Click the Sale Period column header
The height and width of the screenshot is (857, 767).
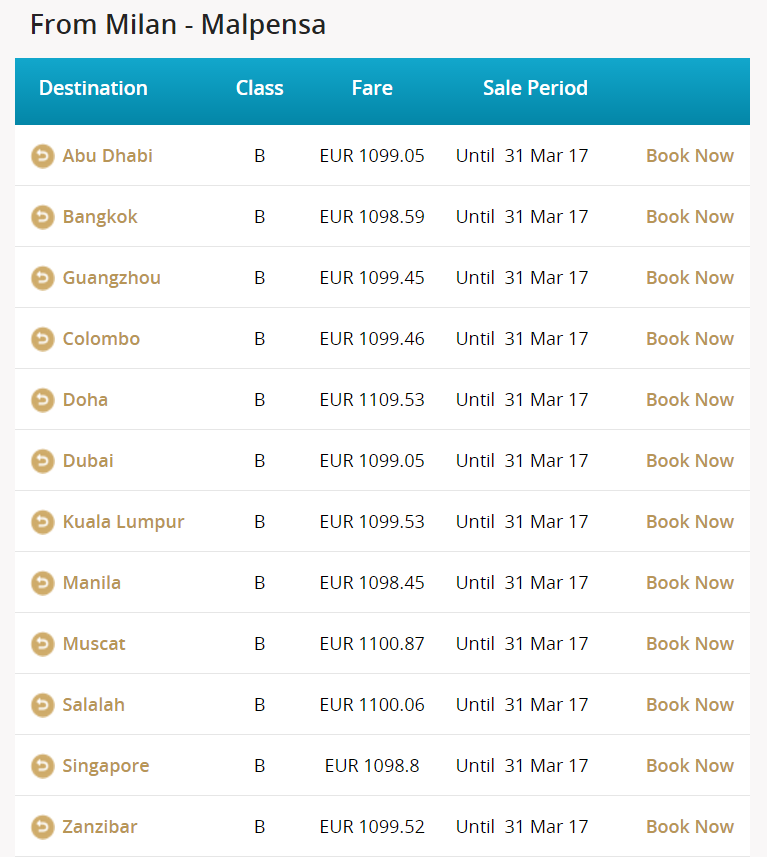coord(535,88)
